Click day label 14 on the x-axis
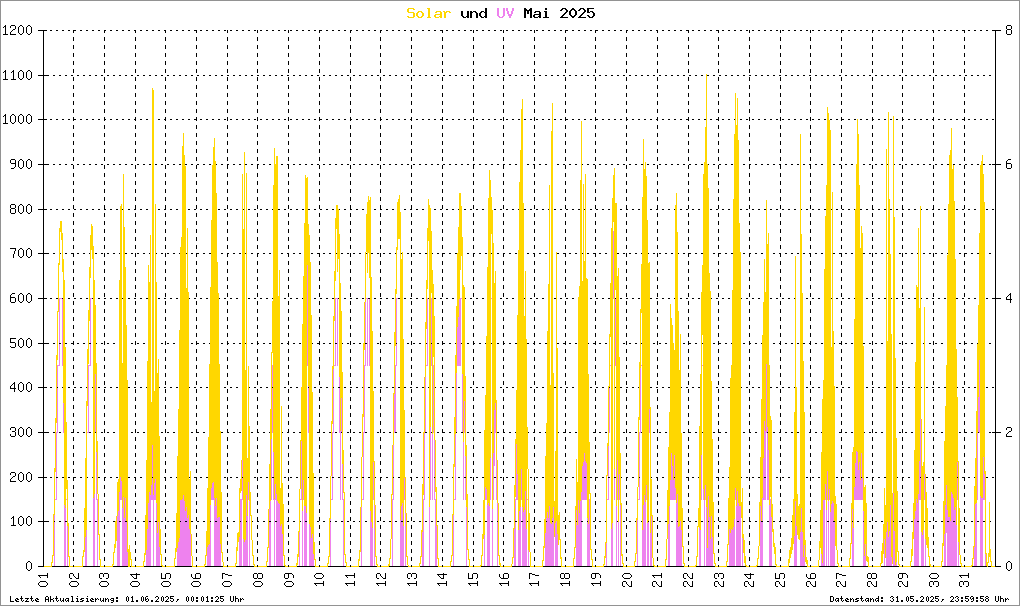Image resolution: width=1020 pixels, height=606 pixels. pyautogui.click(x=442, y=579)
